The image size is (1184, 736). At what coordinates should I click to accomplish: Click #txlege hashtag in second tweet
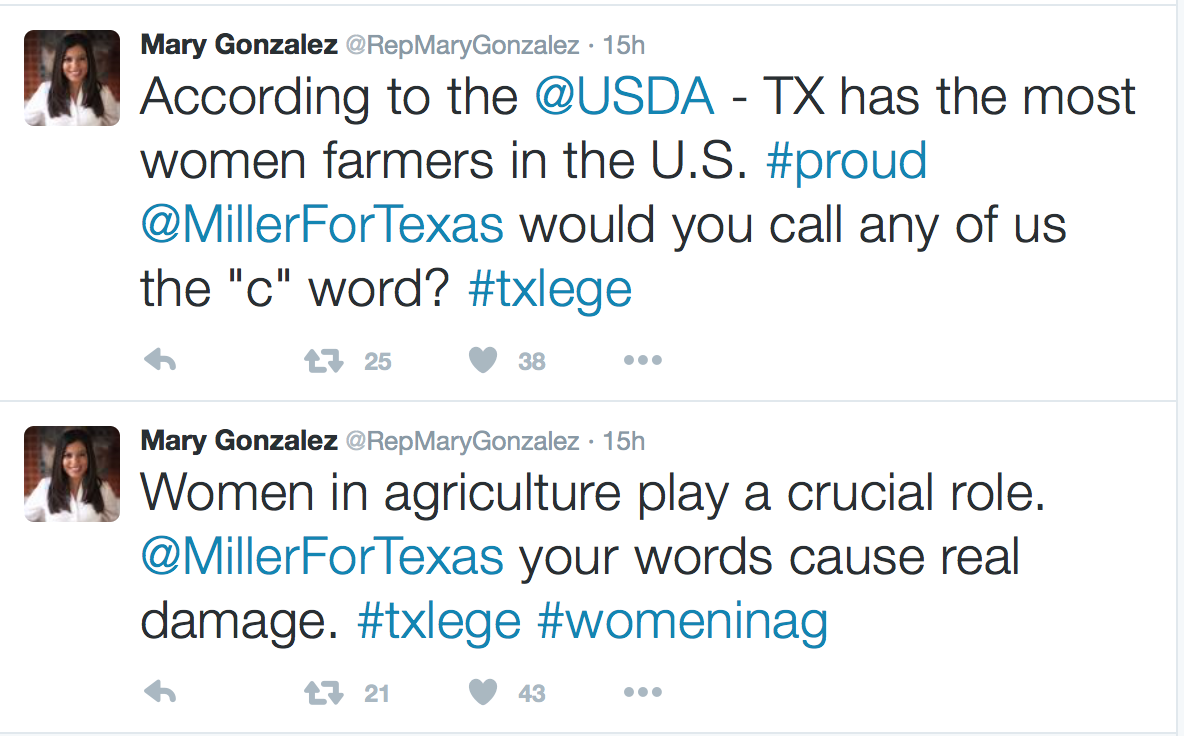pos(439,622)
